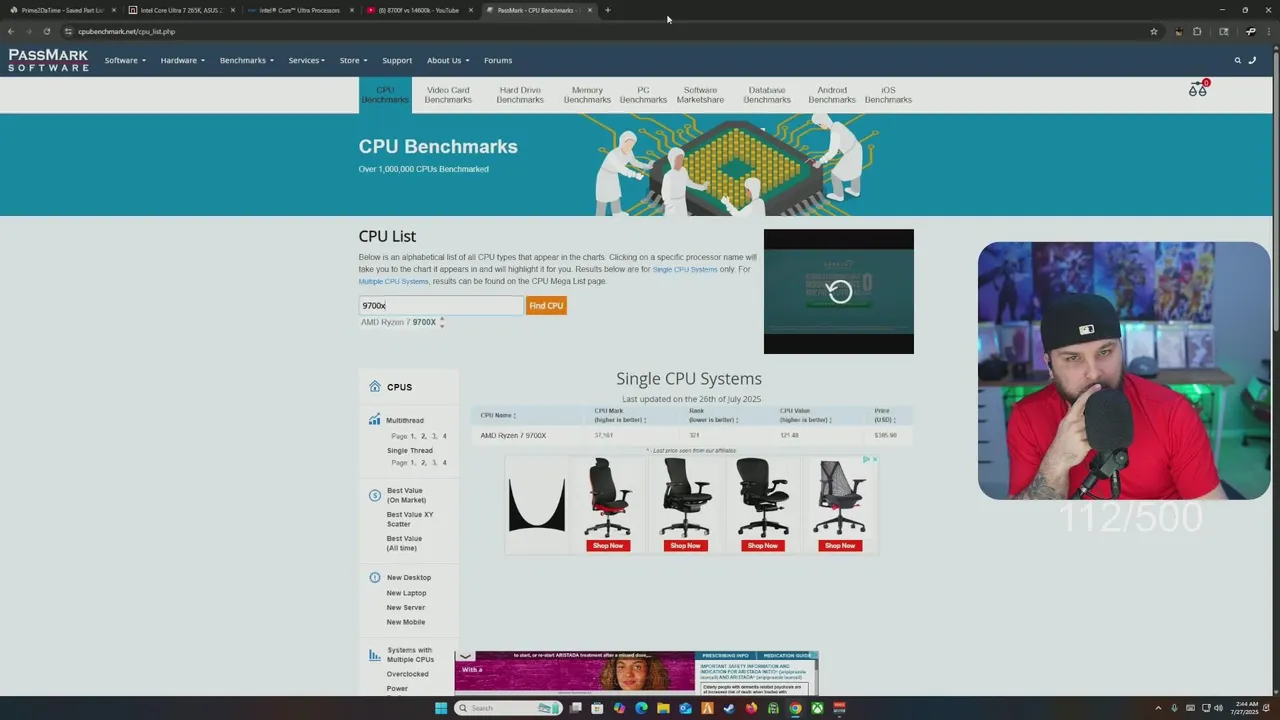Switch to Memory Benchmarks tab
This screenshot has height=720, width=1280.
click(x=587, y=95)
